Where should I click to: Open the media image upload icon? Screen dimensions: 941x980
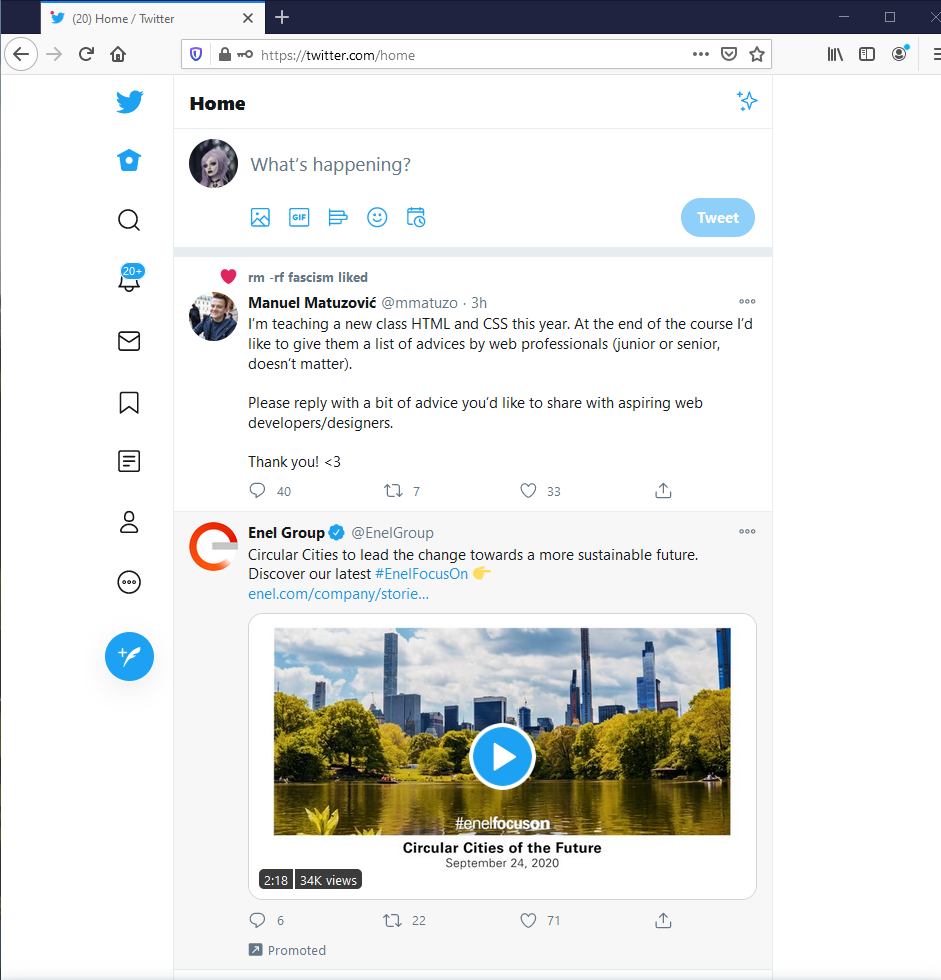point(260,217)
